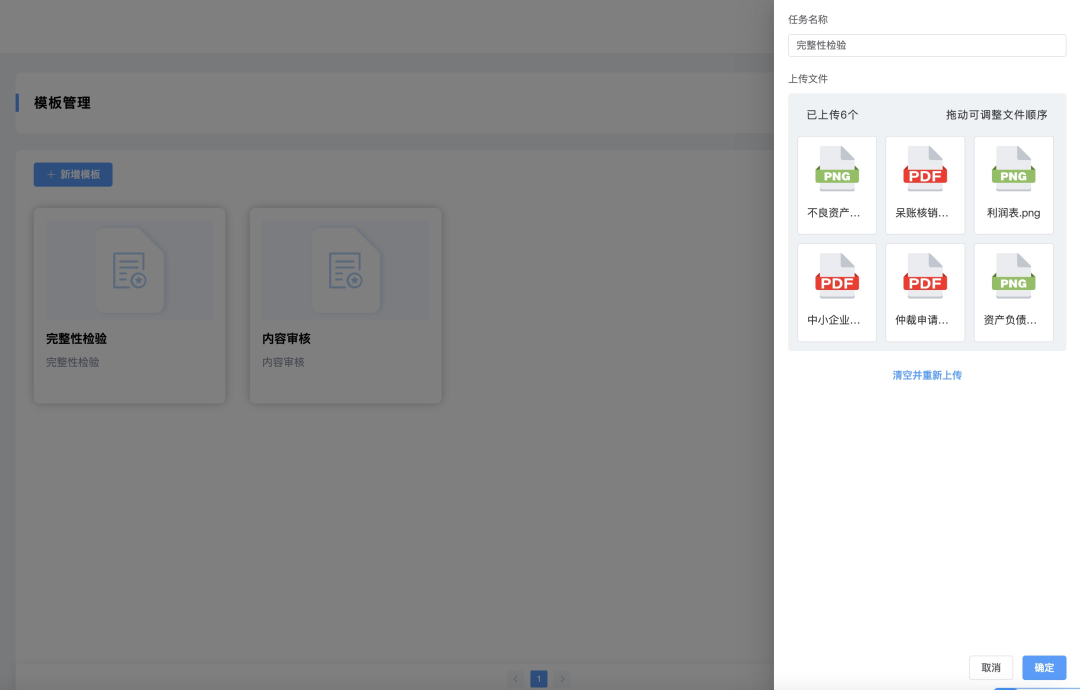
Task: Select the PNG icon for 资产负债 file
Action: click(x=1013, y=276)
